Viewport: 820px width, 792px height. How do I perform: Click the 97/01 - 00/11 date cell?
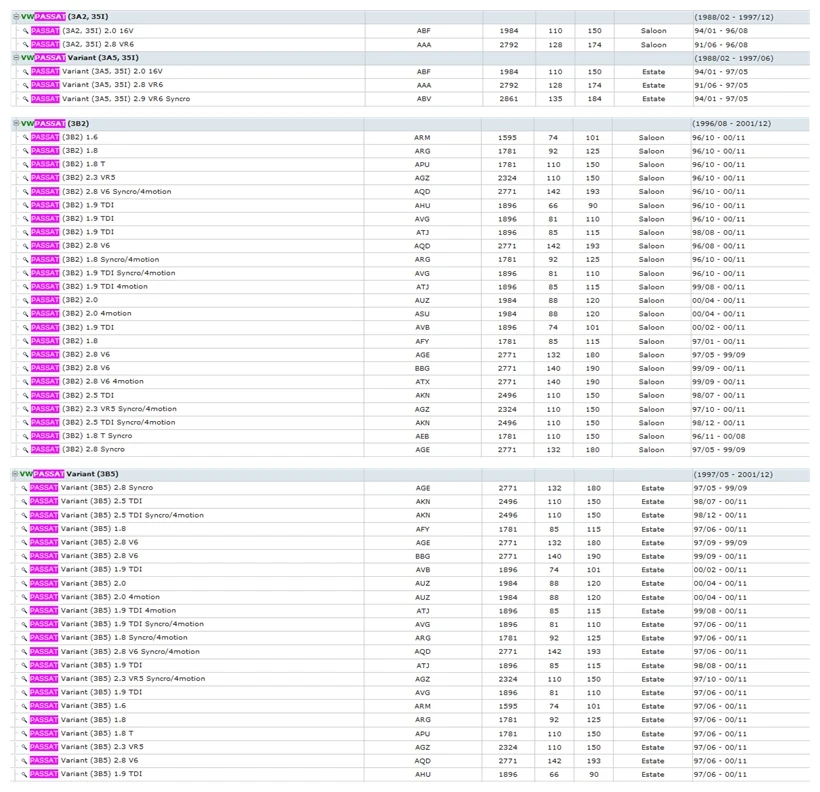coord(719,342)
